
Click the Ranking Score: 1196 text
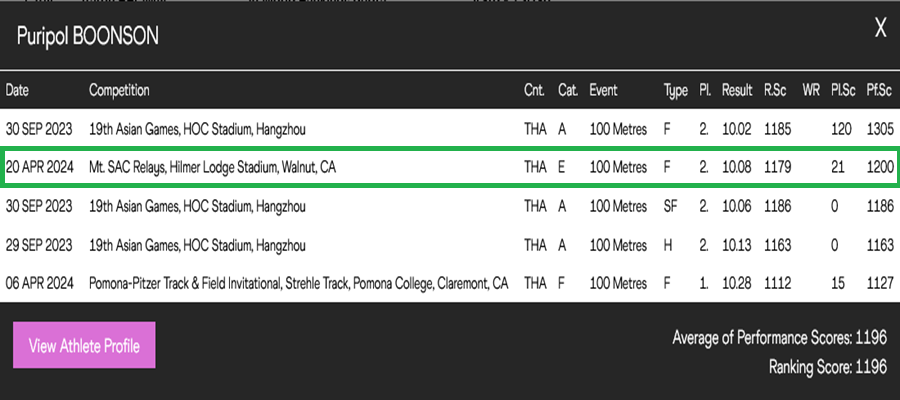pyautogui.click(x=828, y=366)
